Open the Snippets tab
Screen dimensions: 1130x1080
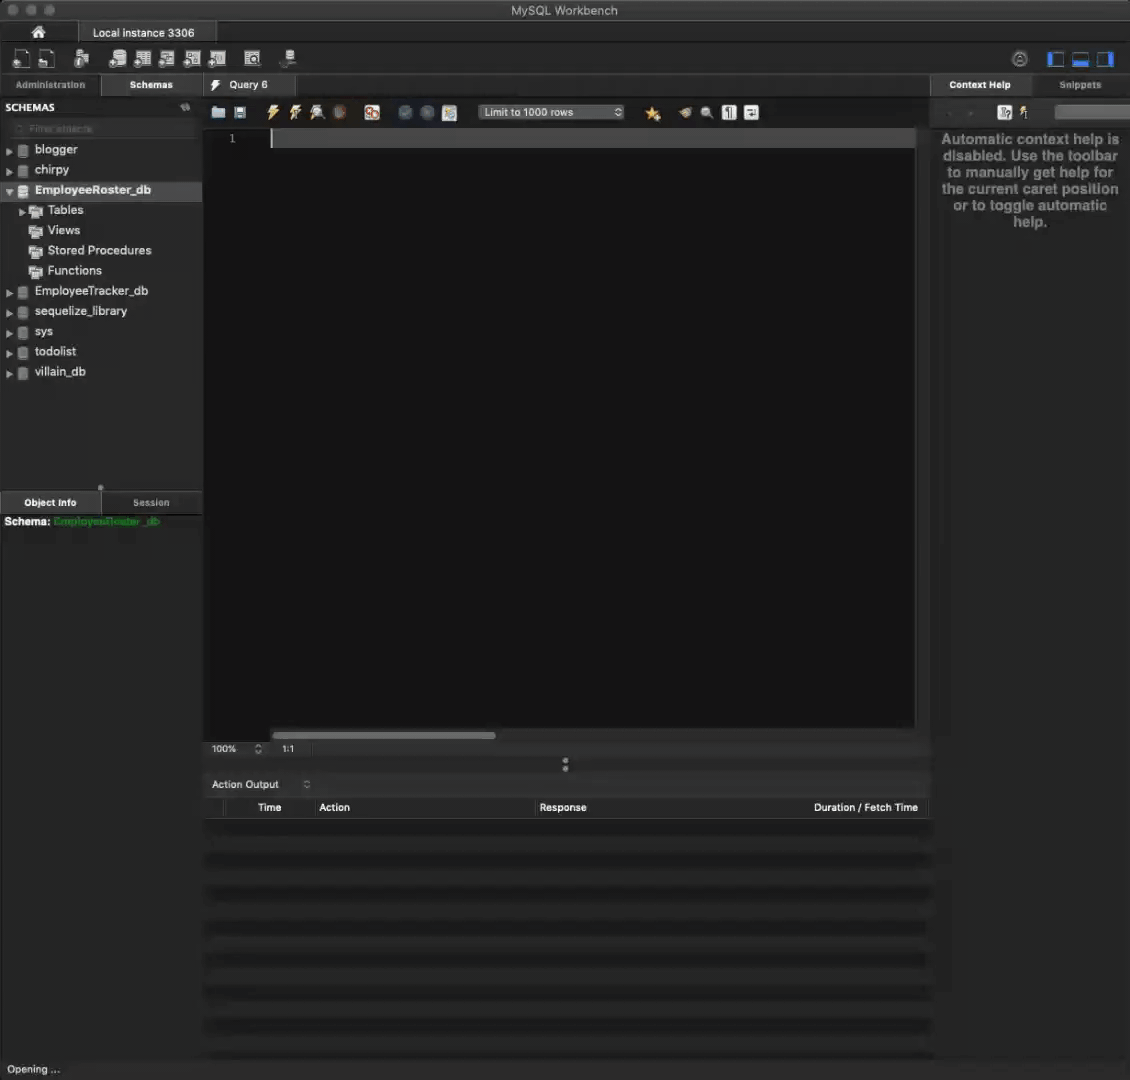(1080, 85)
